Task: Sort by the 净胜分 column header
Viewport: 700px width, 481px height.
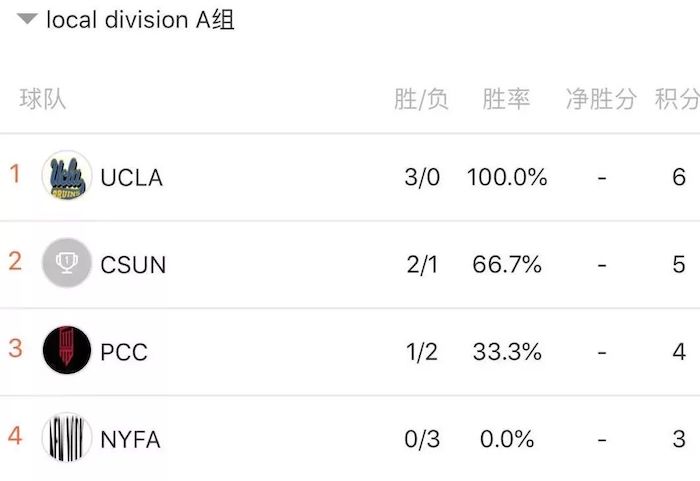Action: click(601, 99)
